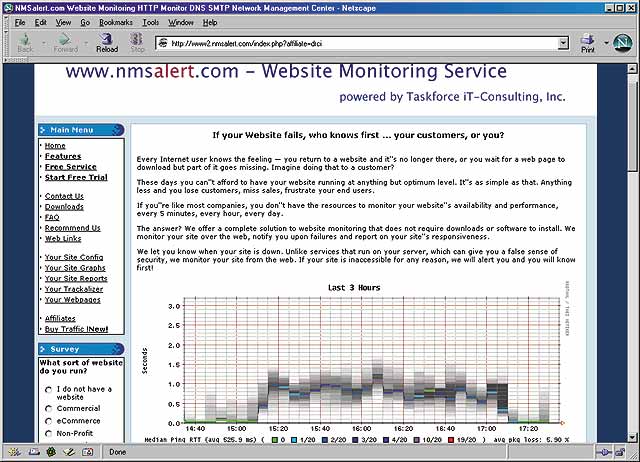
Task: Open Your Webpages link
Action: point(73,300)
